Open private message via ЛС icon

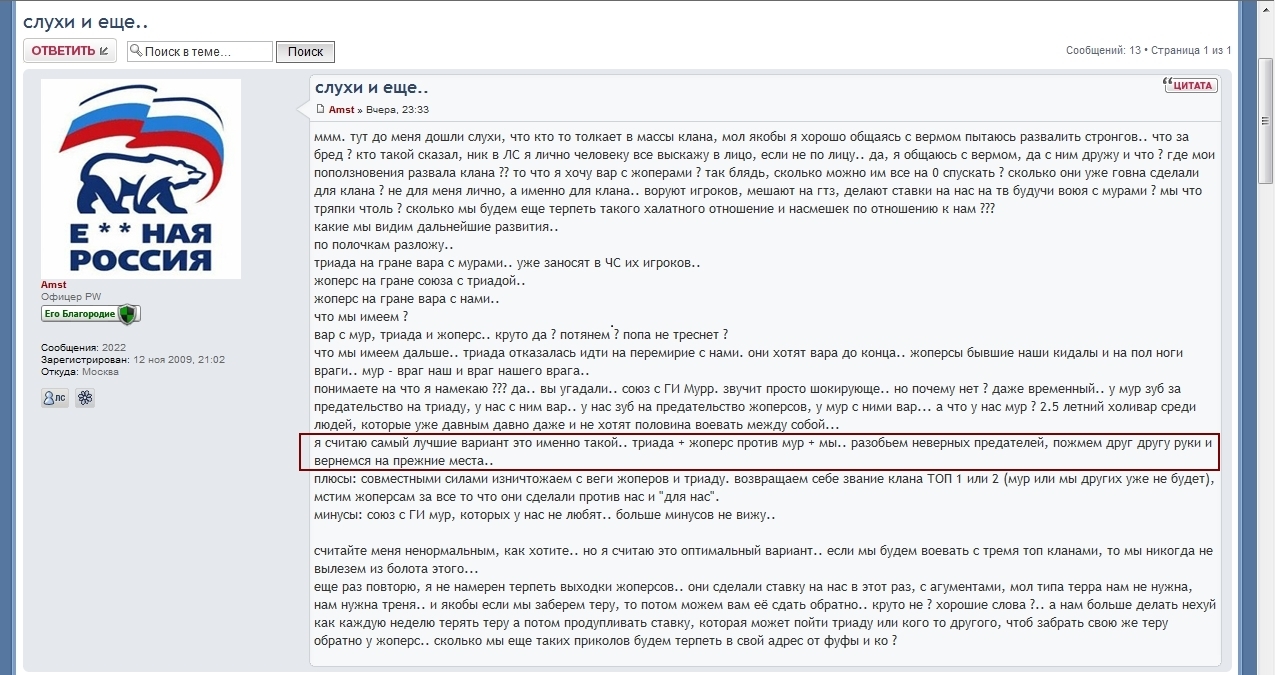click(55, 398)
